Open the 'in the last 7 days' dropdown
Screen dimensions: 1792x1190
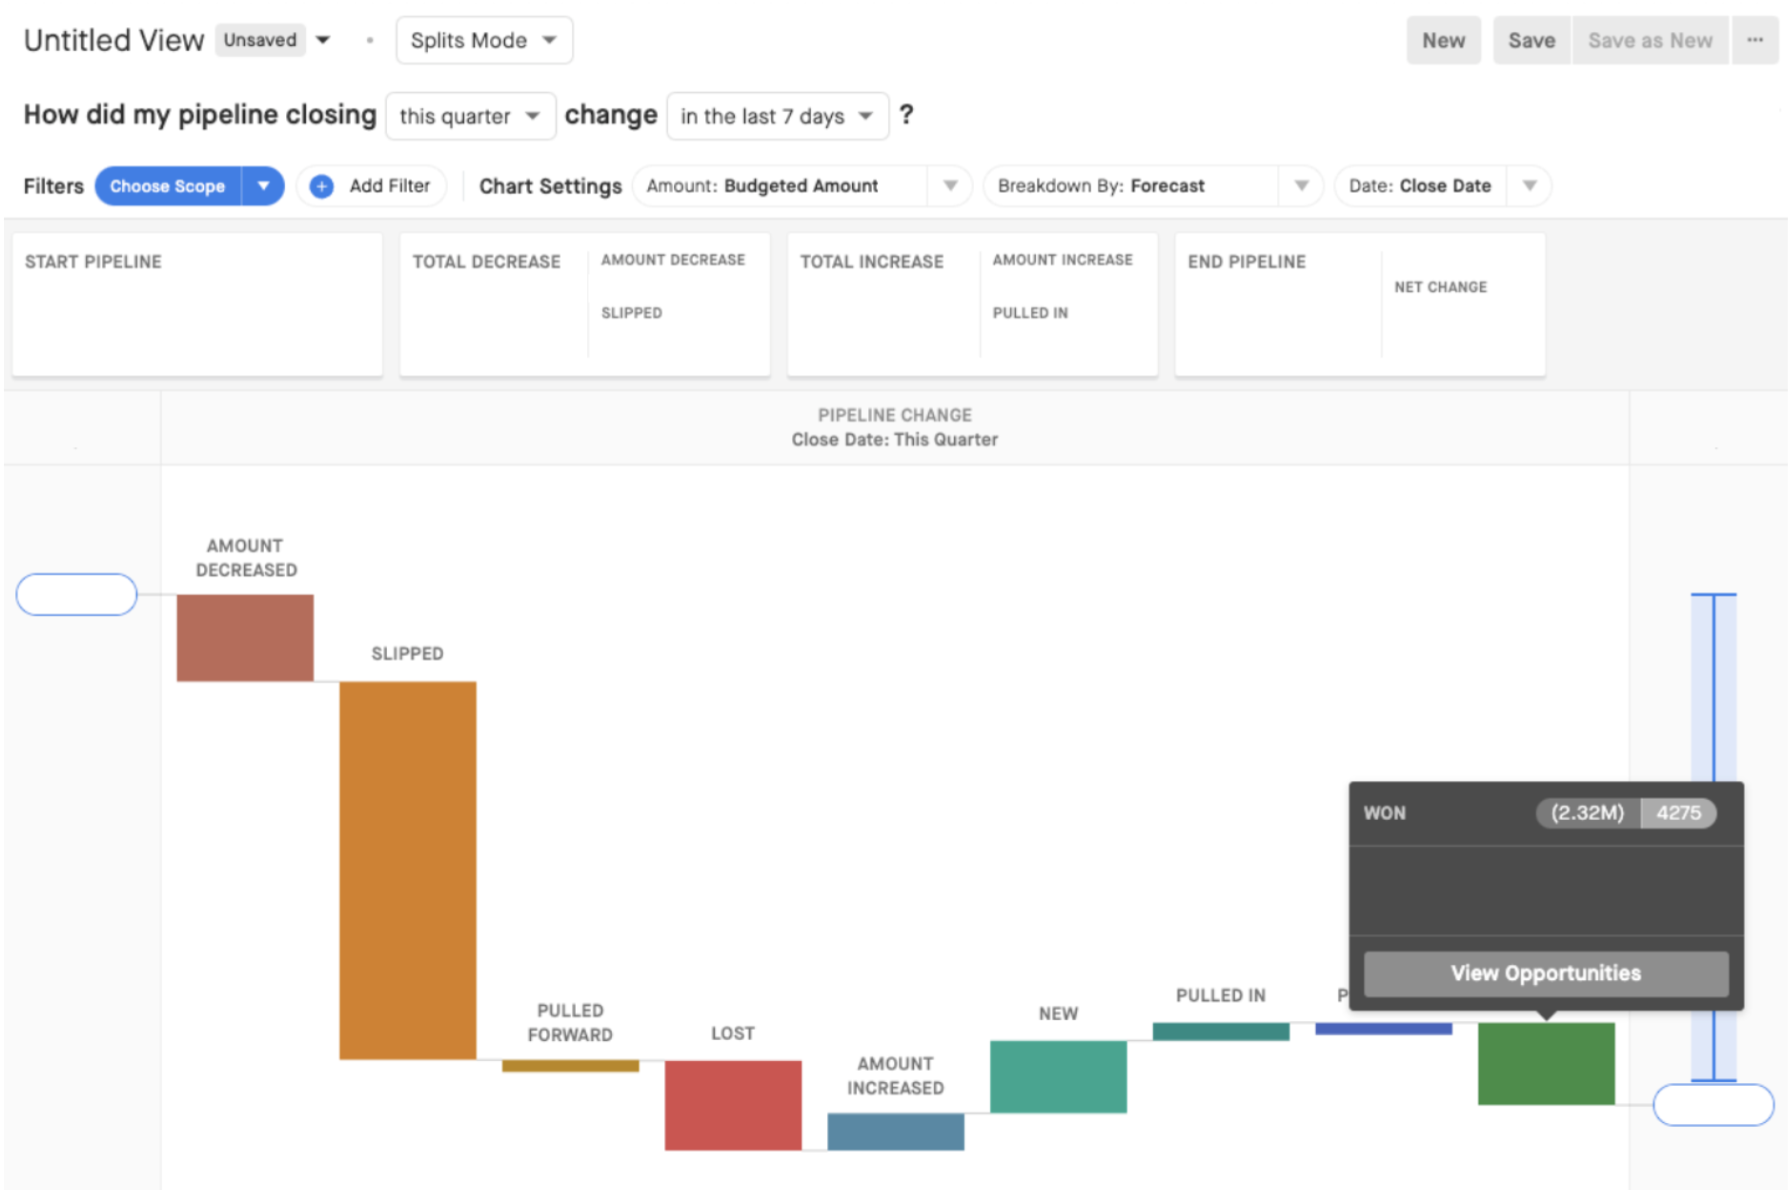click(777, 116)
